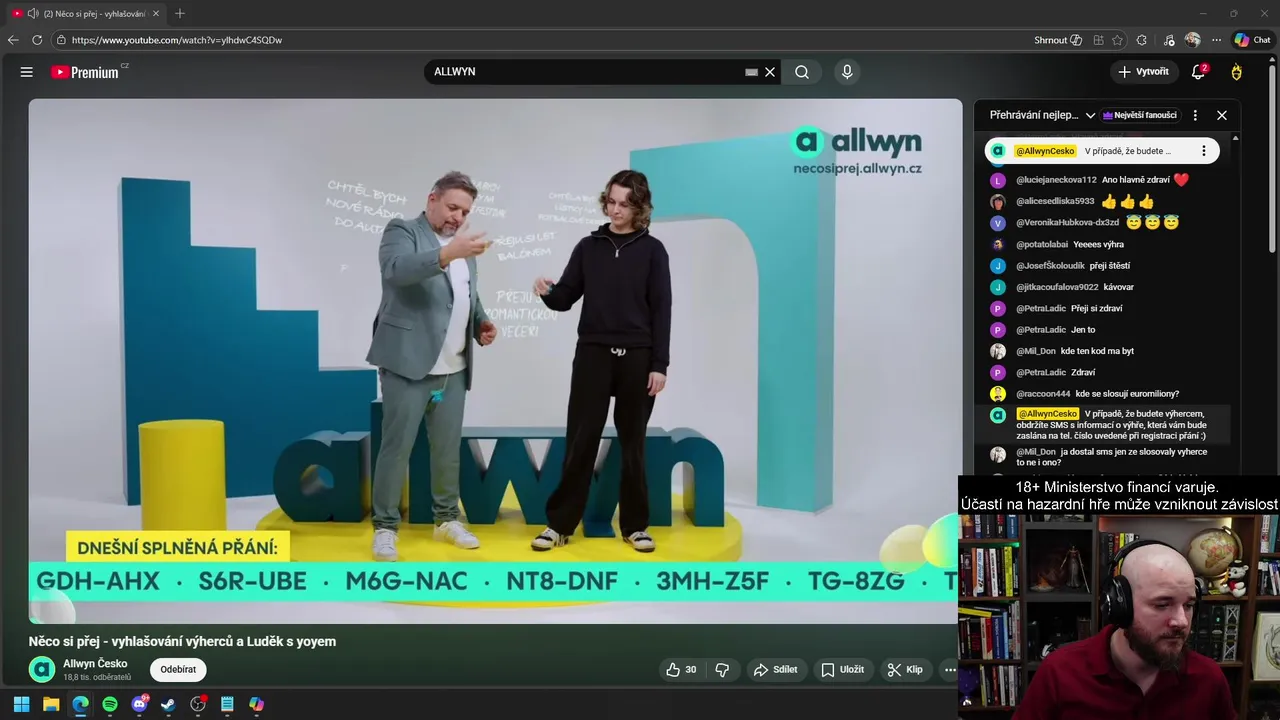1280x720 pixels.
Task: Open the Allwyn Česko channel name link
Action: click(x=95, y=663)
